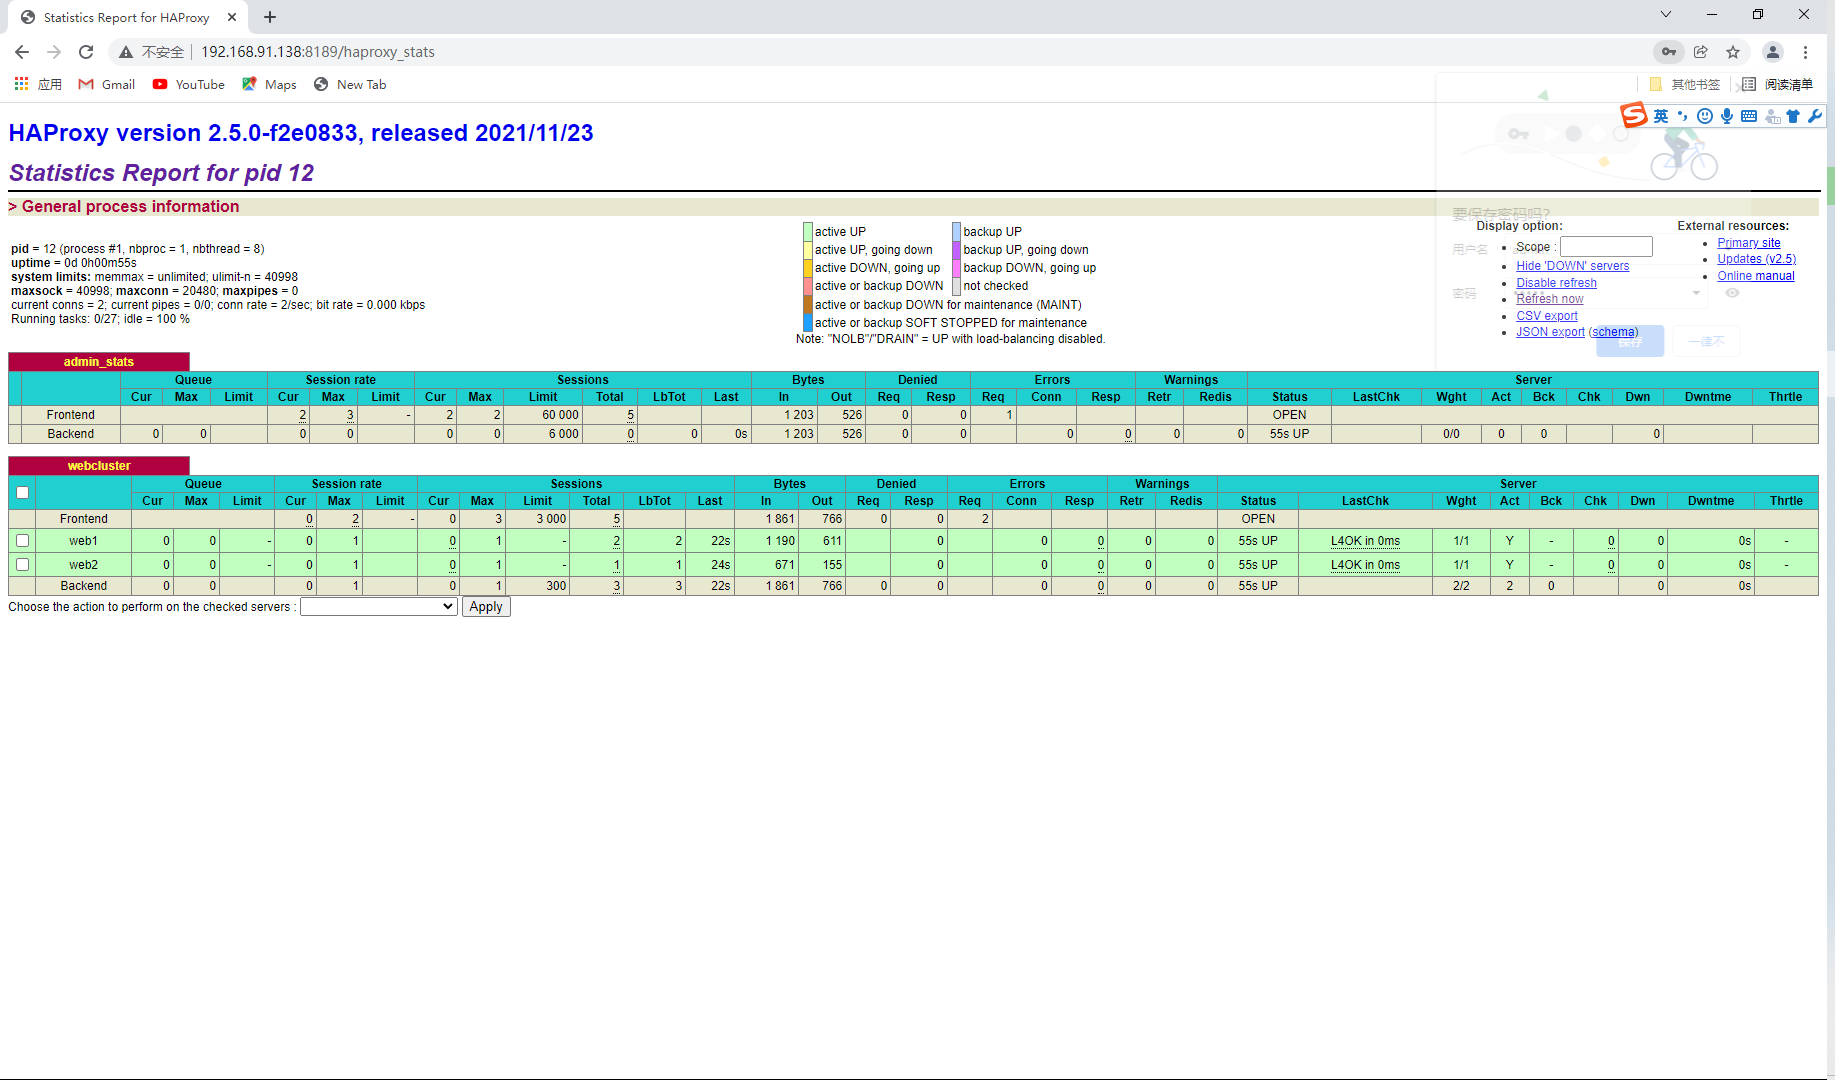
Task: Click the web1 server name
Action: 83,541
